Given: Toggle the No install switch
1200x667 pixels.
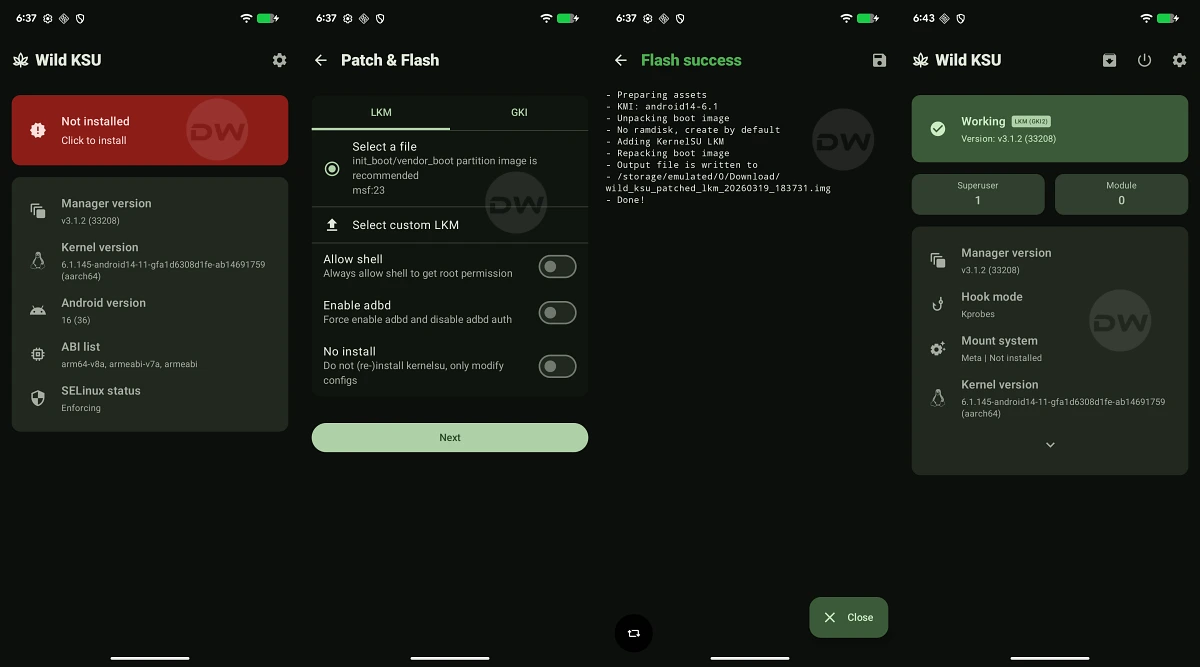Looking at the screenshot, I should coord(557,366).
